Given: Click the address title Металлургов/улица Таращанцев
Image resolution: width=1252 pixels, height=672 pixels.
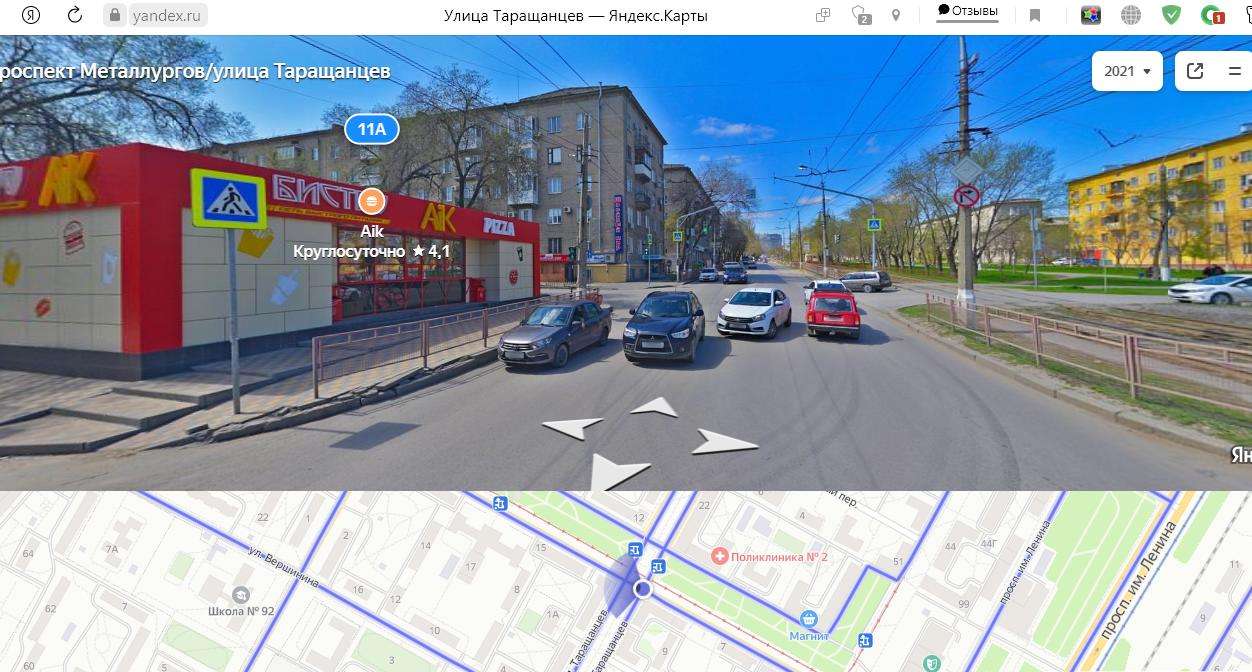Looking at the screenshot, I should 195,71.
